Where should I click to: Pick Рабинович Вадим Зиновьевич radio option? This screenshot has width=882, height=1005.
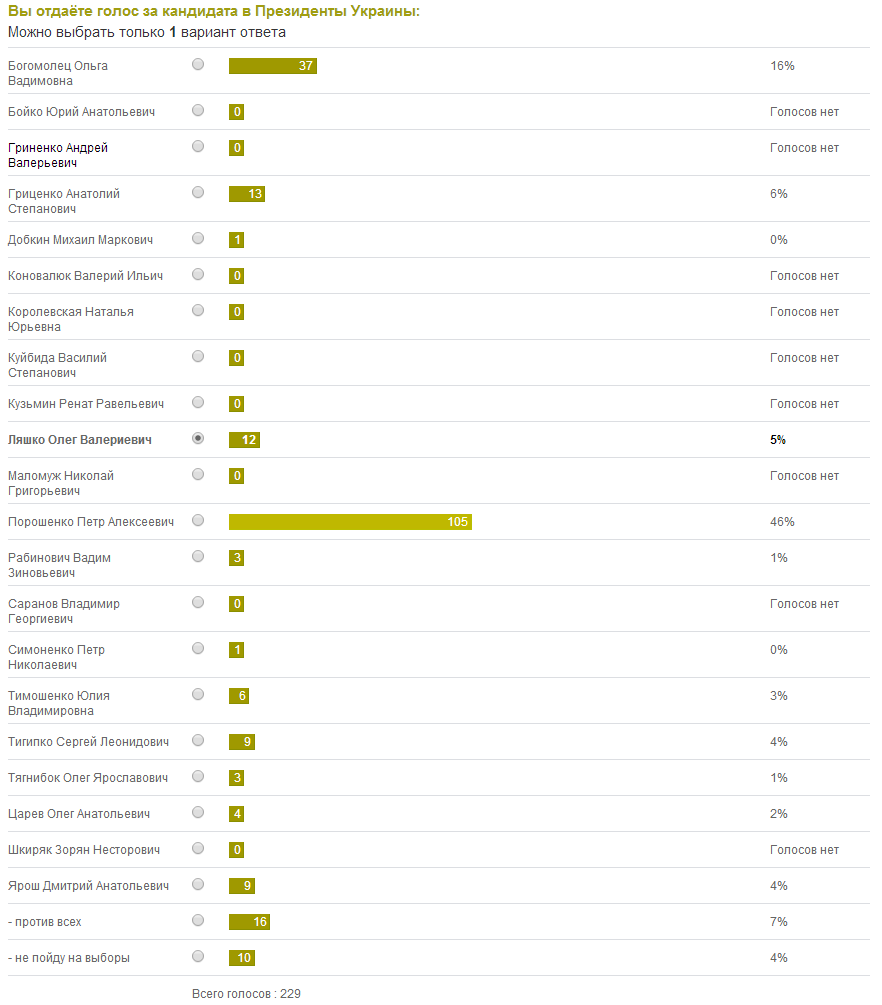198,556
